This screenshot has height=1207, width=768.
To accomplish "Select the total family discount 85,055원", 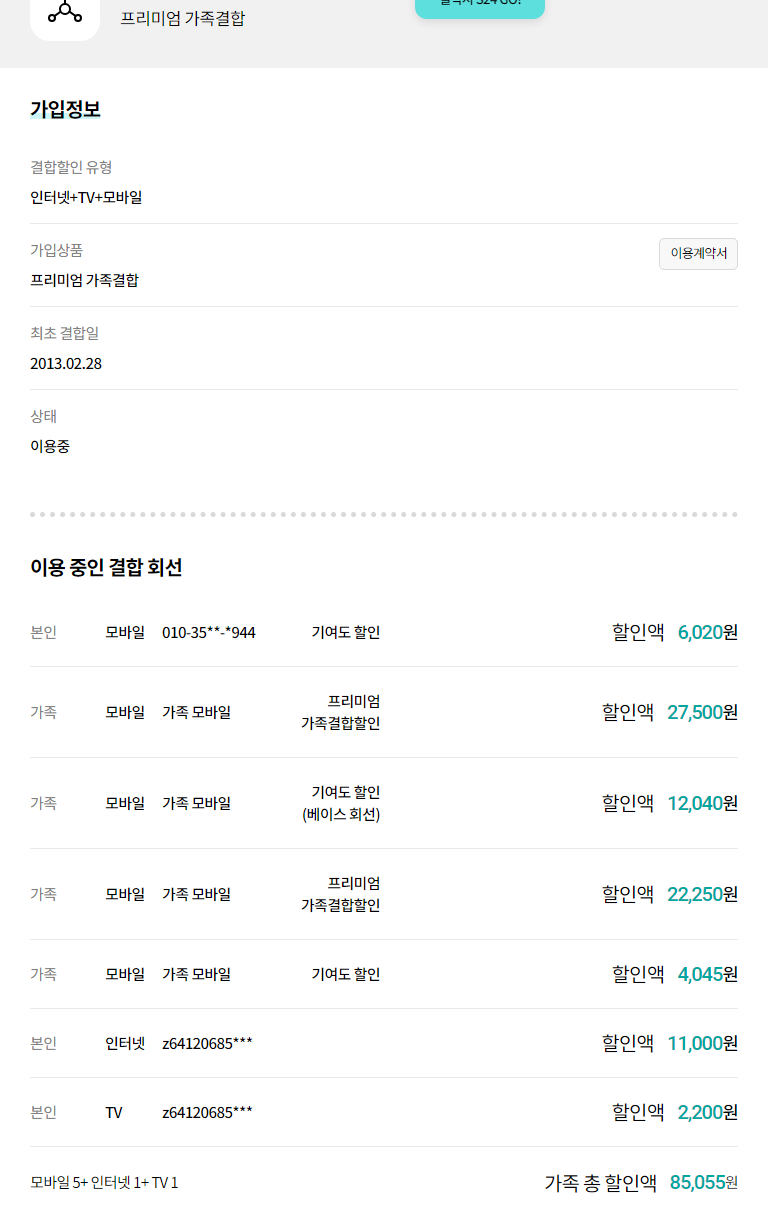I will tap(703, 1183).
